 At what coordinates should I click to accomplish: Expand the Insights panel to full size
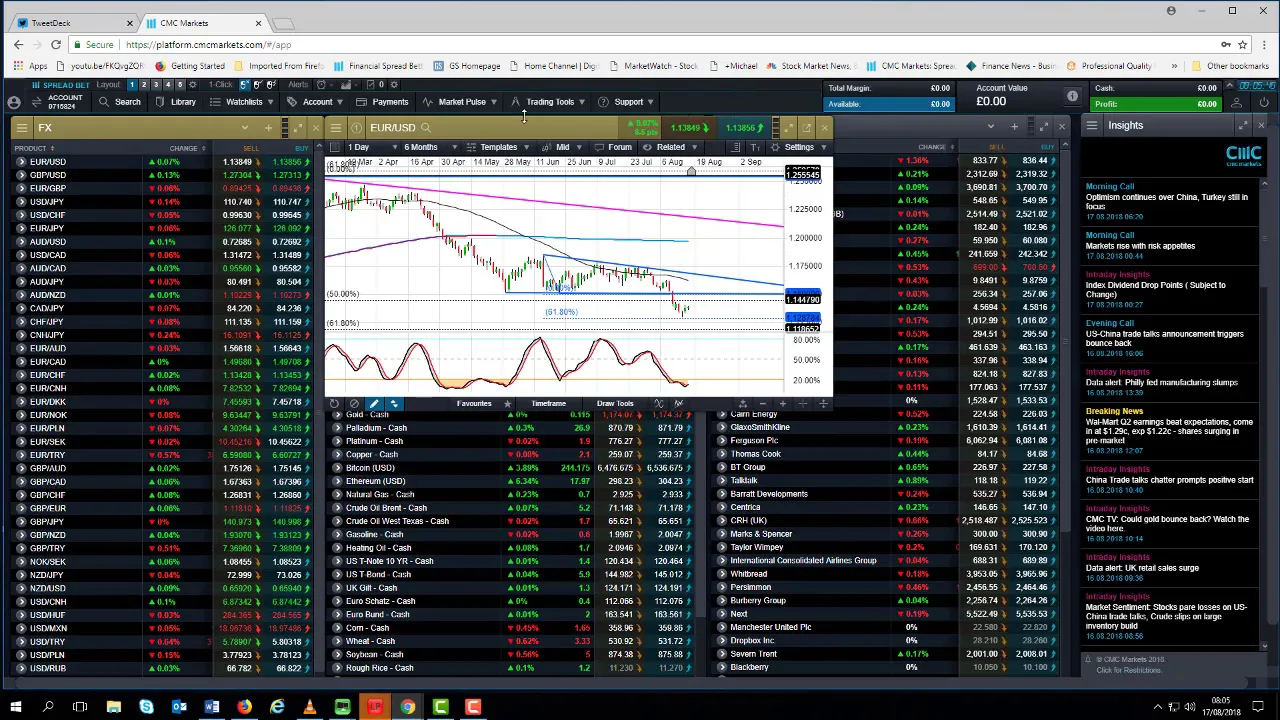coord(1243,125)
